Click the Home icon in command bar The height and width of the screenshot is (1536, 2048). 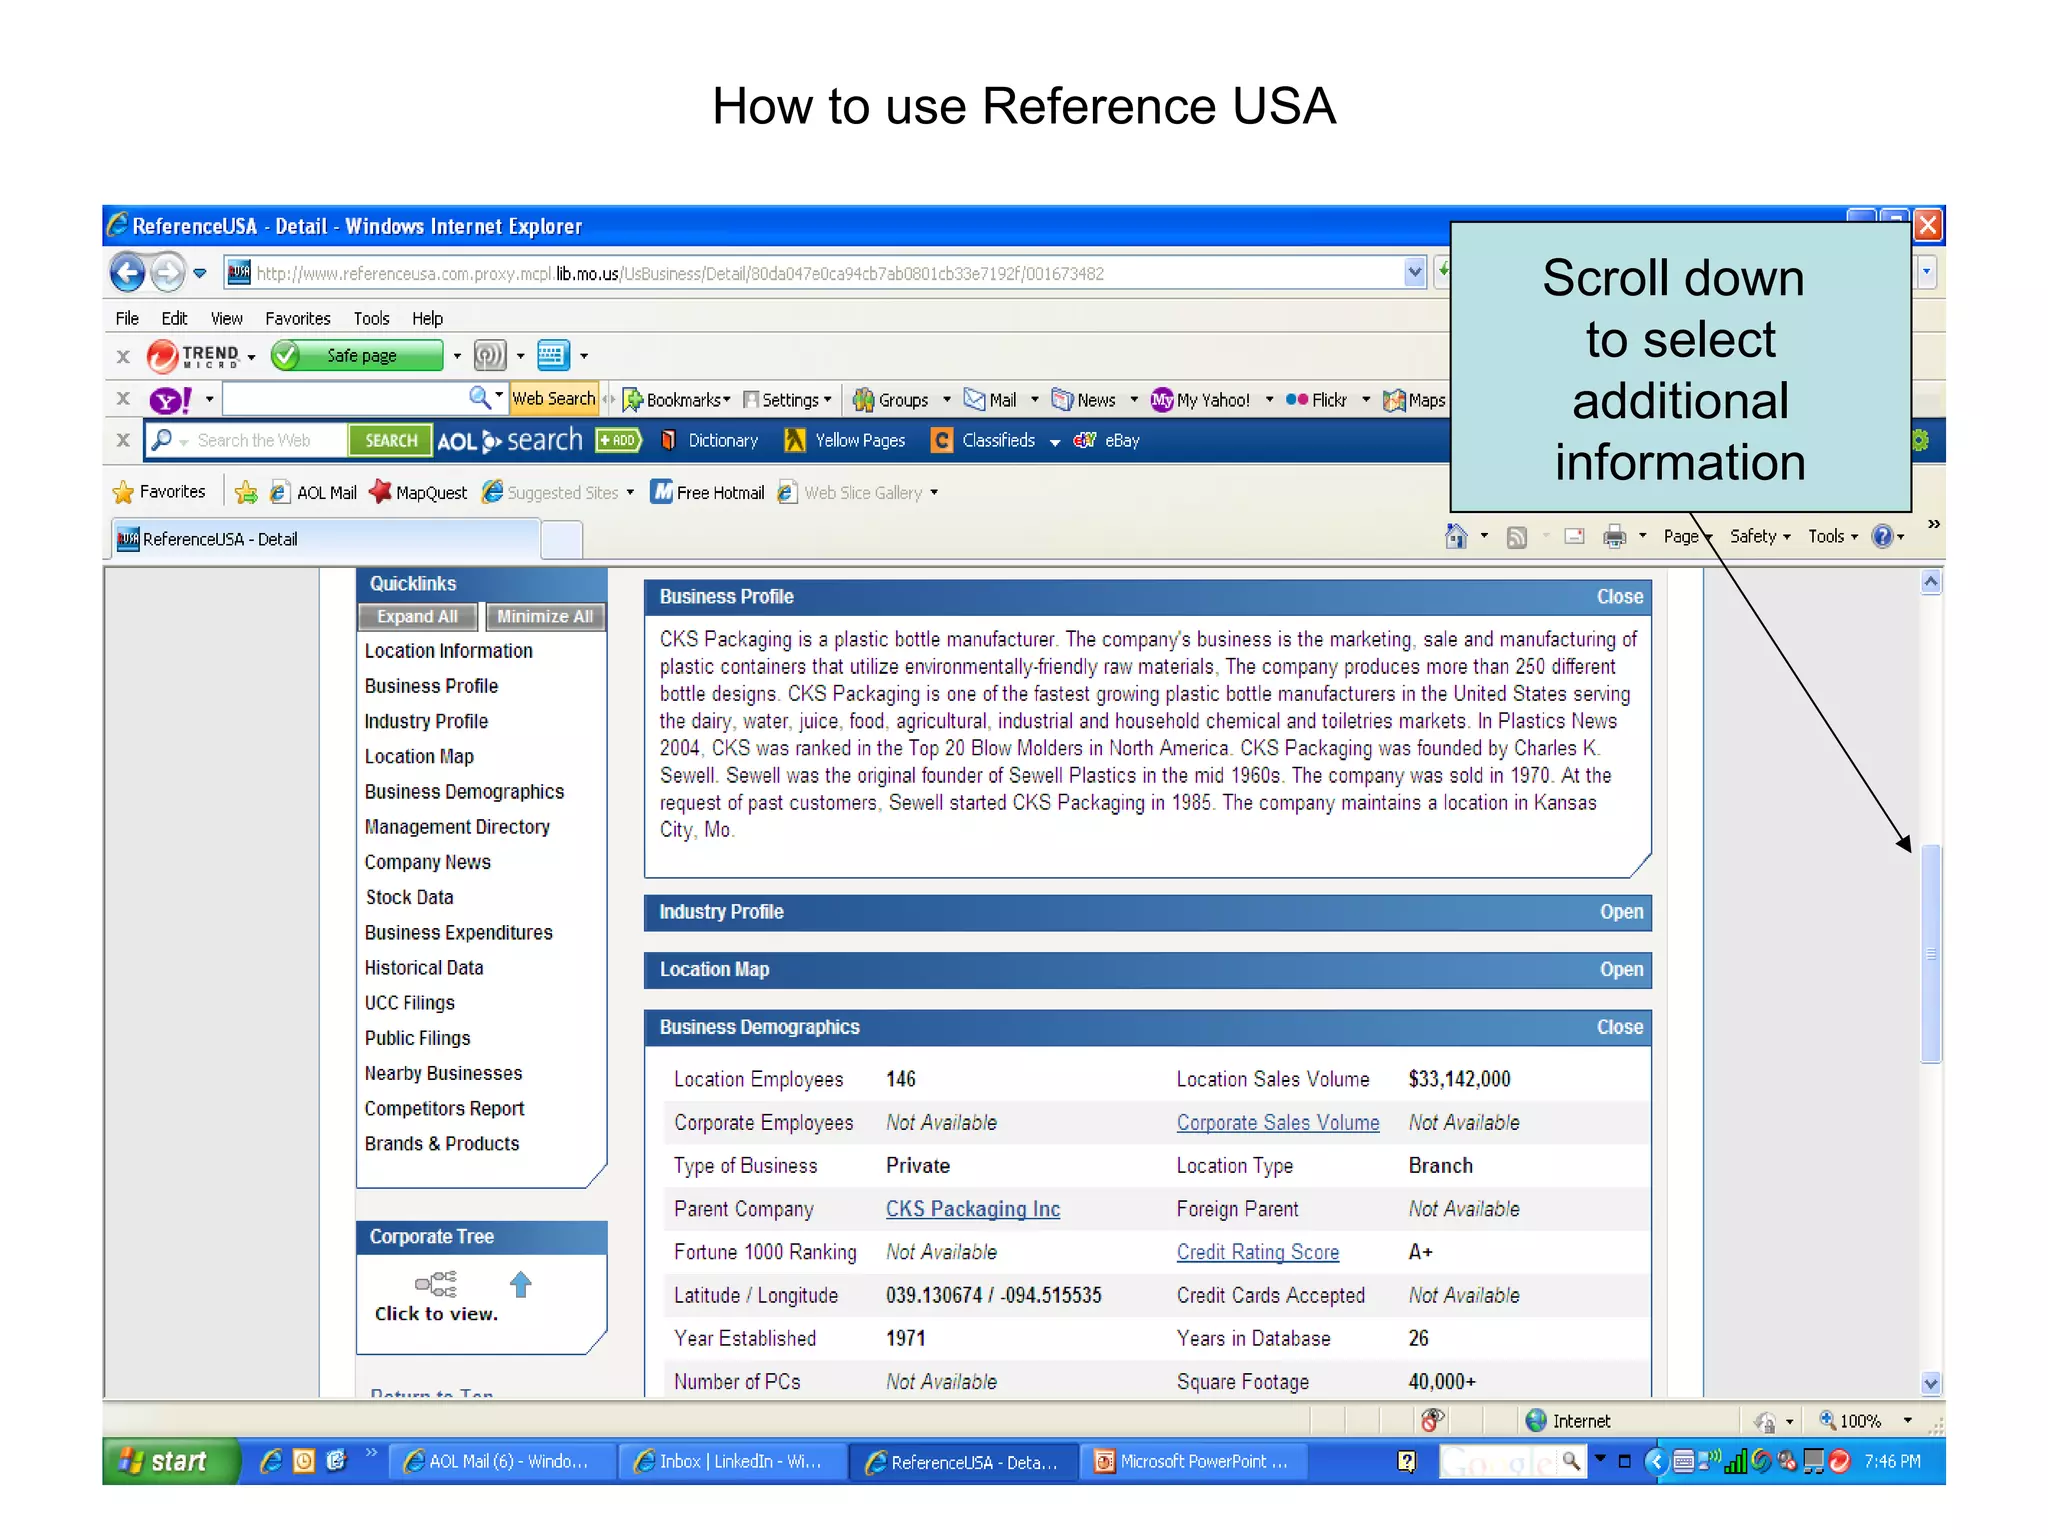click(1456, 536)
